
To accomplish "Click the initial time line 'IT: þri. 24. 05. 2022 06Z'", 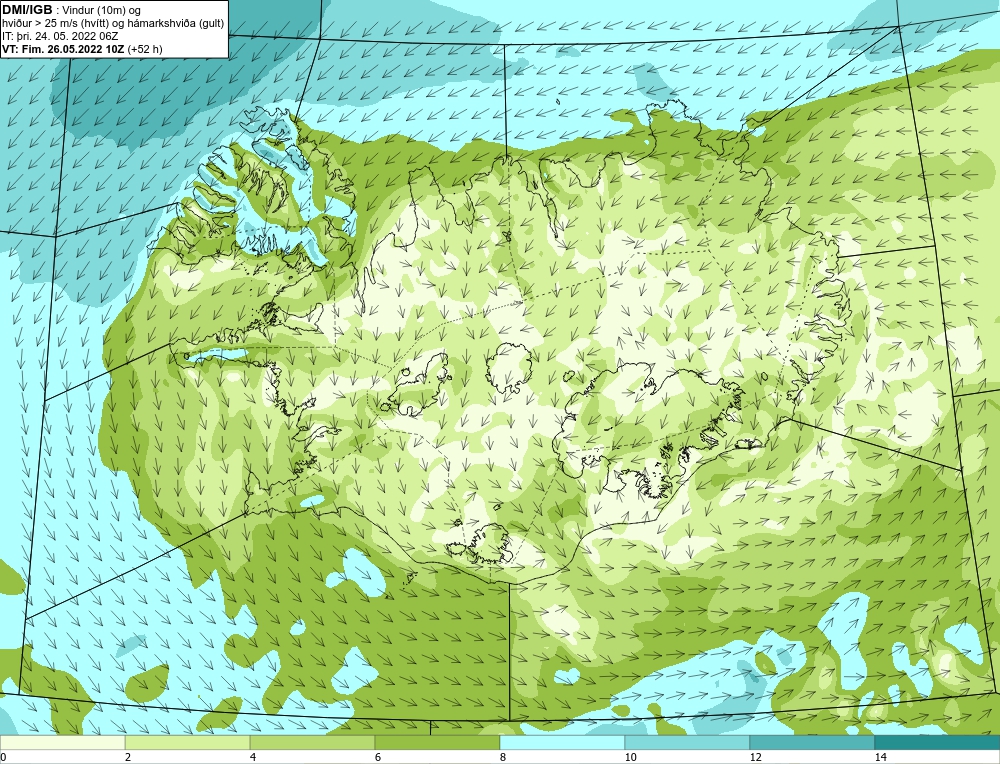I will click(x=60, y=36).
